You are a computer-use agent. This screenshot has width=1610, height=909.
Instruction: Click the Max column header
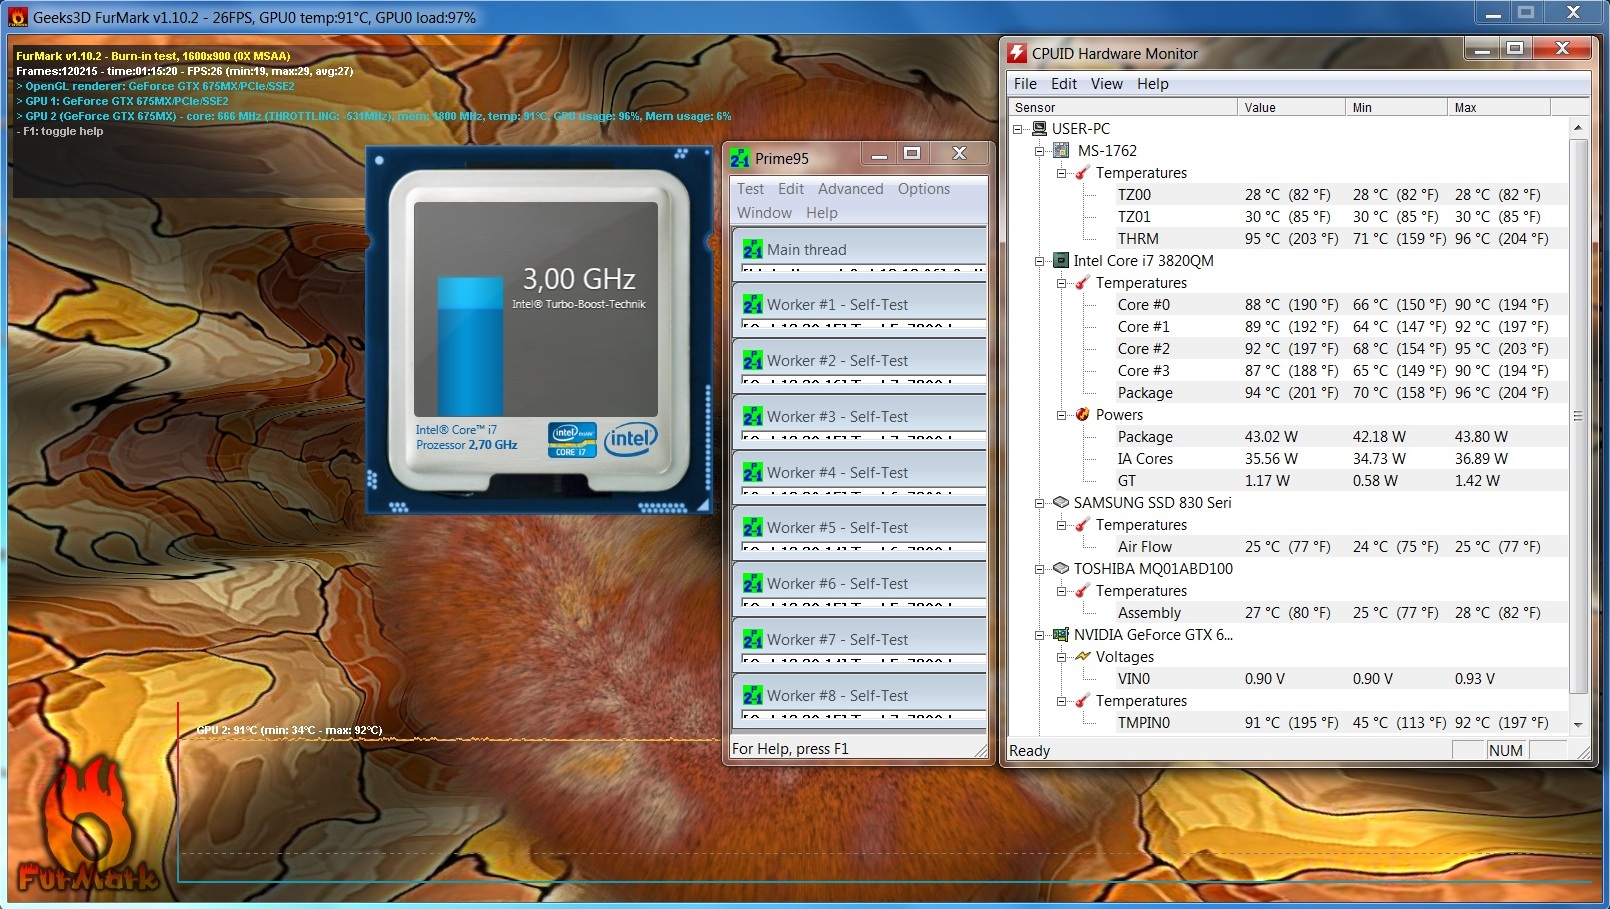click(x=1498, y=107)
